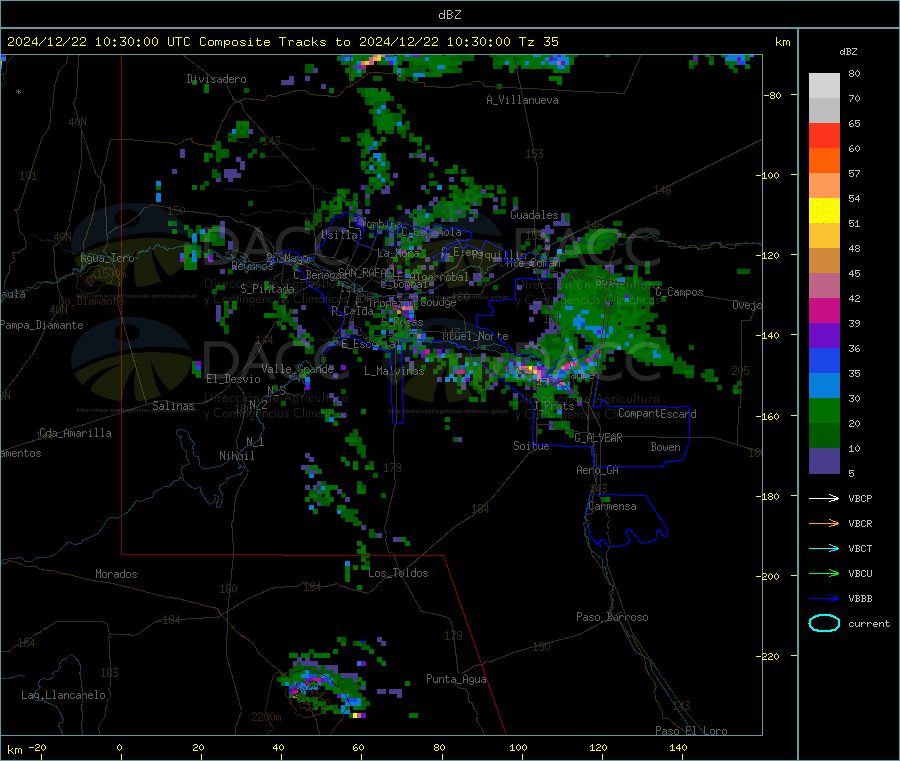900x761 pixels.
Task: Click the Paso_El_Loro map label
Action: pos(691,731)
